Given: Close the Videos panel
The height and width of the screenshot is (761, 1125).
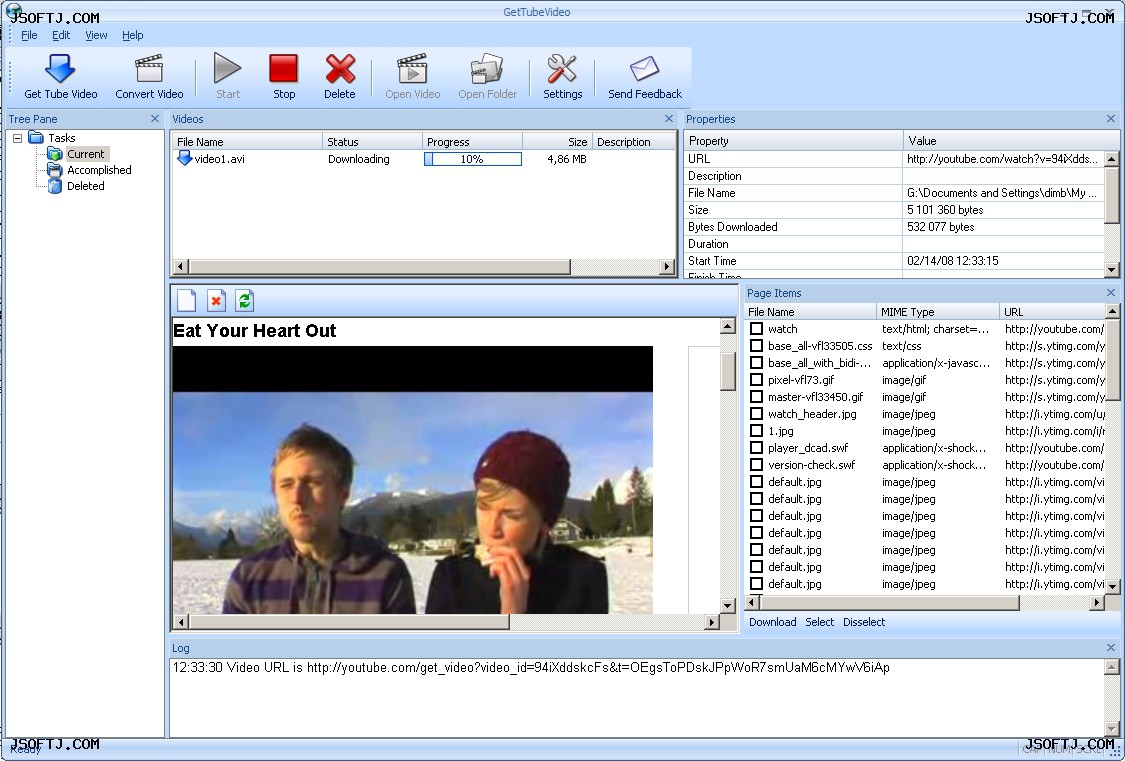Looking at the screenshot, I should click(x=669, y=119).
